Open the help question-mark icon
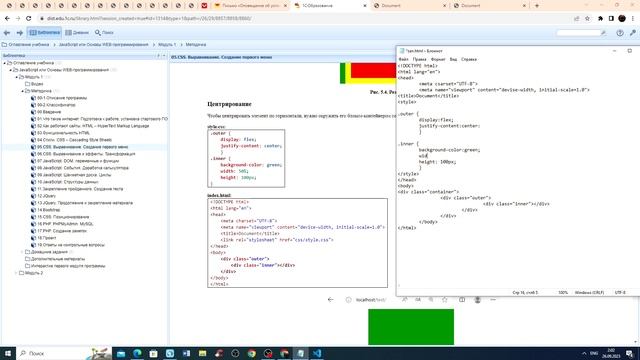Screen dimensions: 640x360 pyautogui.click(x=620, y=33)
